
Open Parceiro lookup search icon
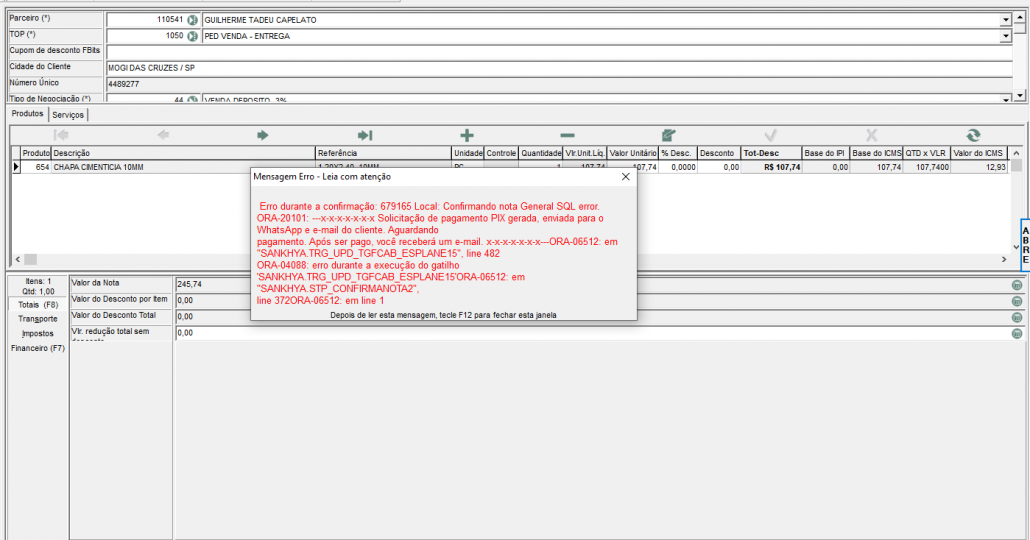coord(193,20)
